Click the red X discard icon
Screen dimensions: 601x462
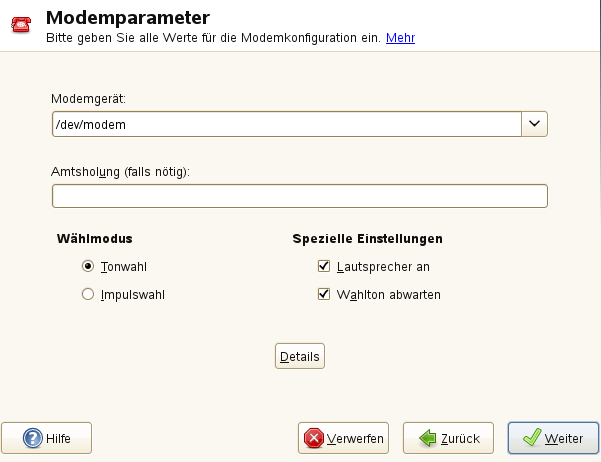pos(314,438)
